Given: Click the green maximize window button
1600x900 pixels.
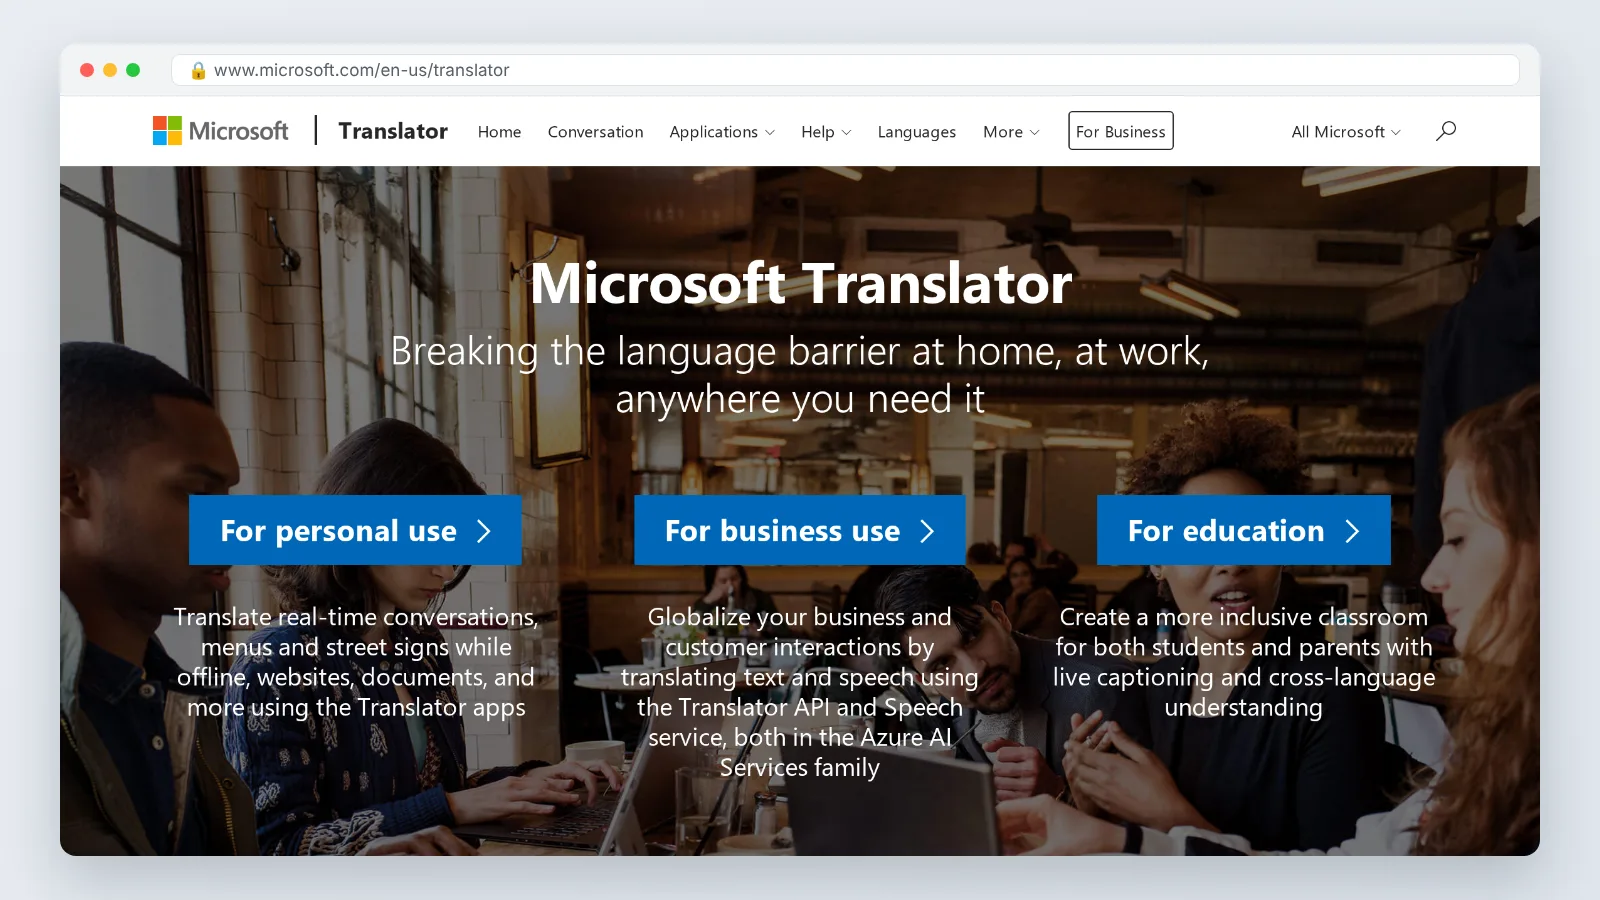Looking at the screenshot, I should pyautogui.click(x=133, y=70).
